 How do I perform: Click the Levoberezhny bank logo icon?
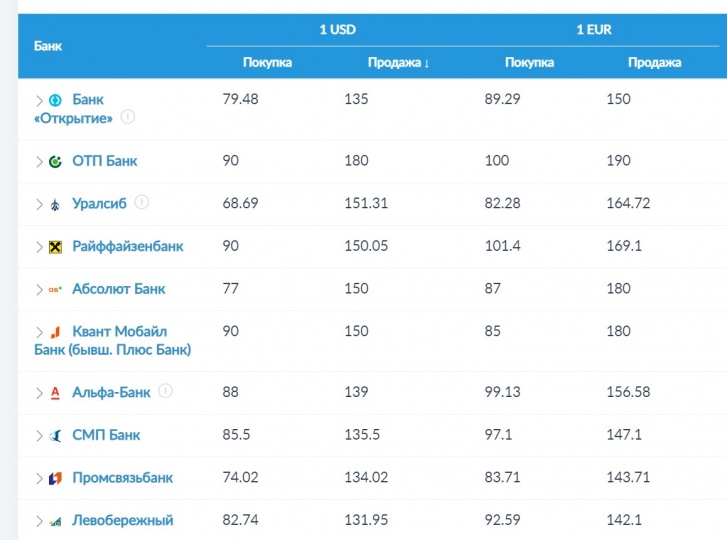pyautogui.click(x=56, y=521)
